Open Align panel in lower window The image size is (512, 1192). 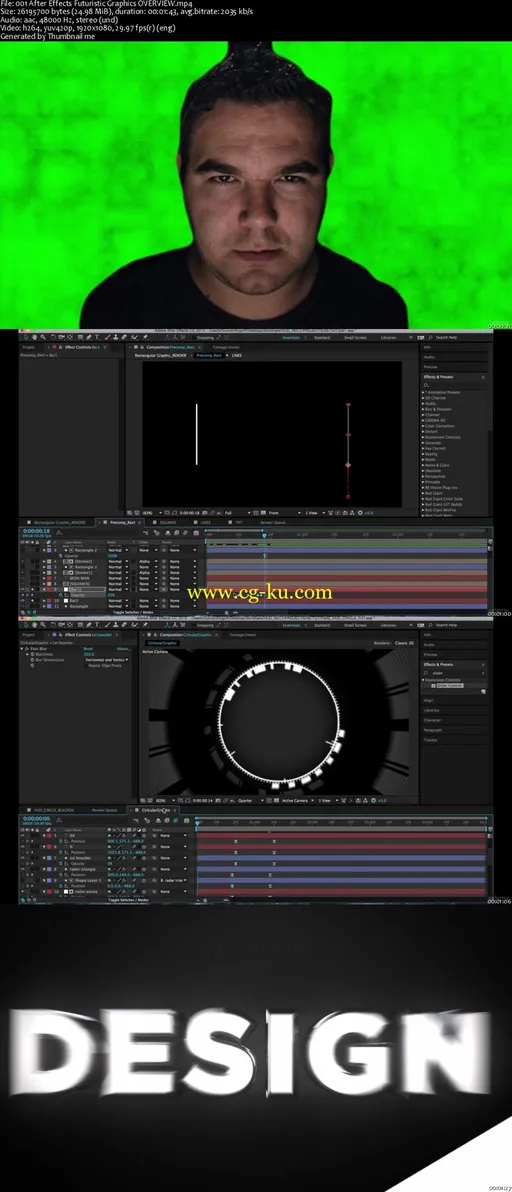tap(429, 700)
